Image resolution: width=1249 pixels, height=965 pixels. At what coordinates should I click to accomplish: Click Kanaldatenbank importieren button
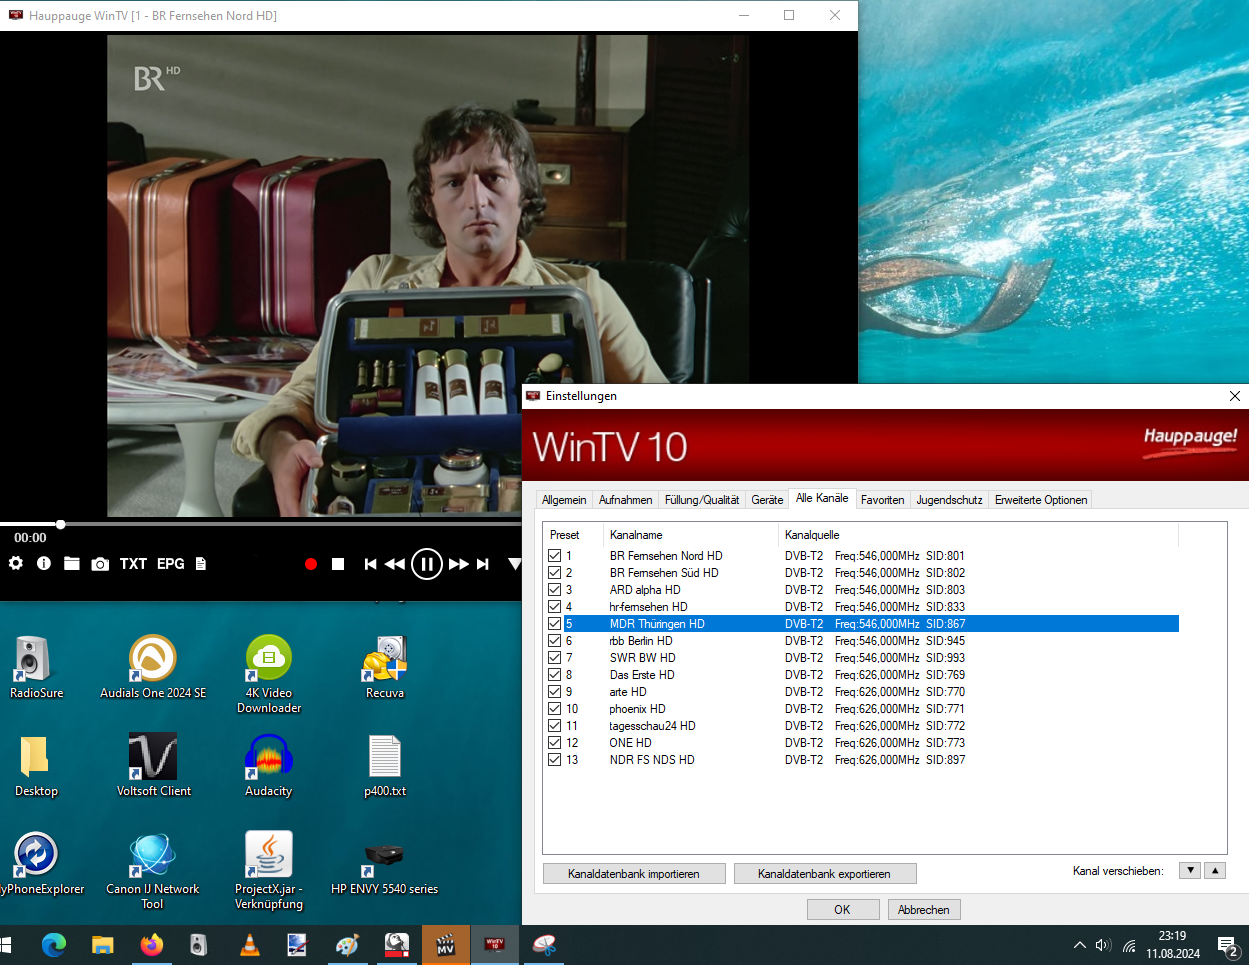pyautogui.click(x=634, y=874)
